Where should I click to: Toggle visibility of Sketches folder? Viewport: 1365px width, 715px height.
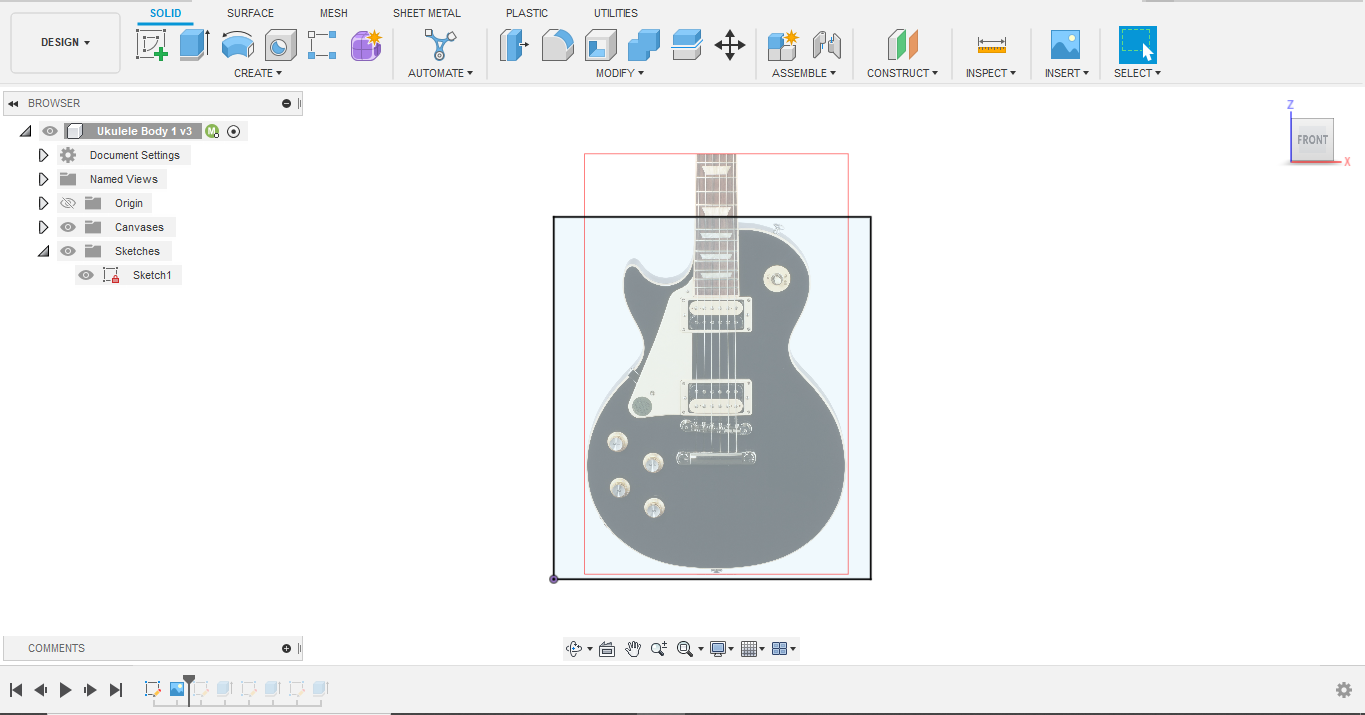click(x=68, y=251)
